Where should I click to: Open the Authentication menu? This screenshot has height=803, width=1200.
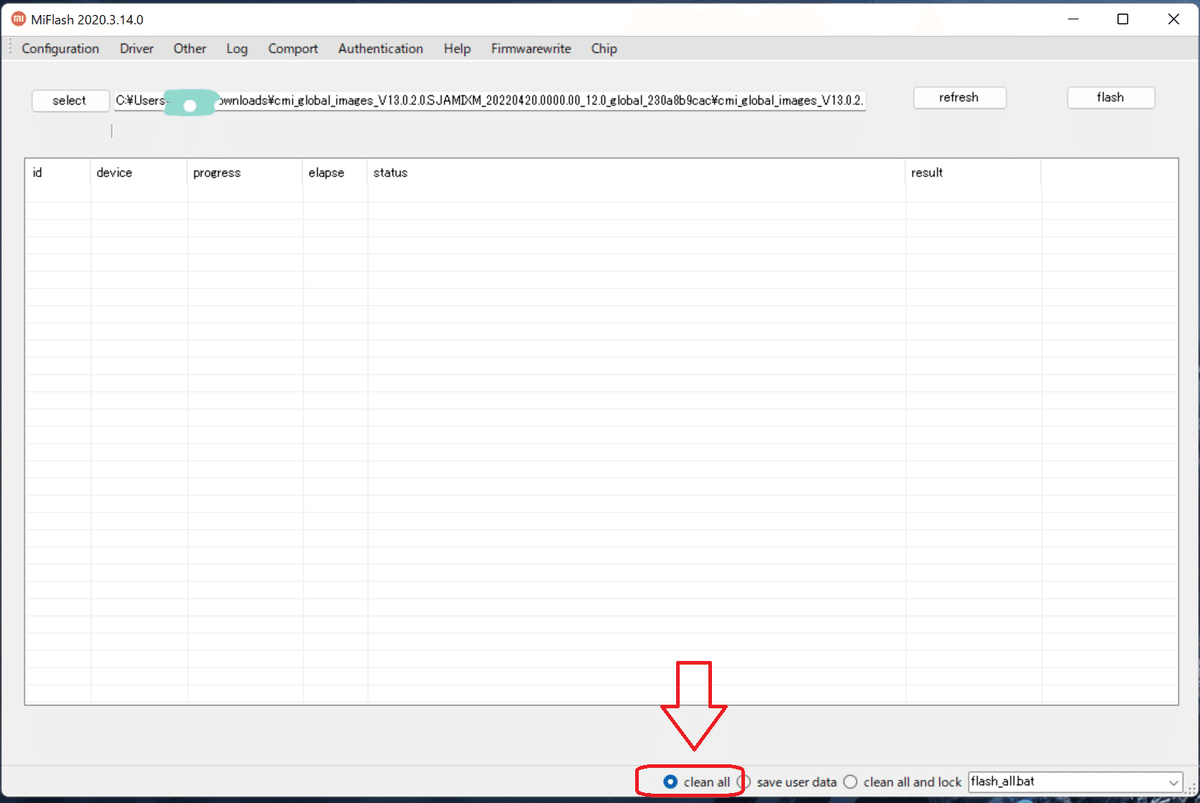tap(380, 48)
